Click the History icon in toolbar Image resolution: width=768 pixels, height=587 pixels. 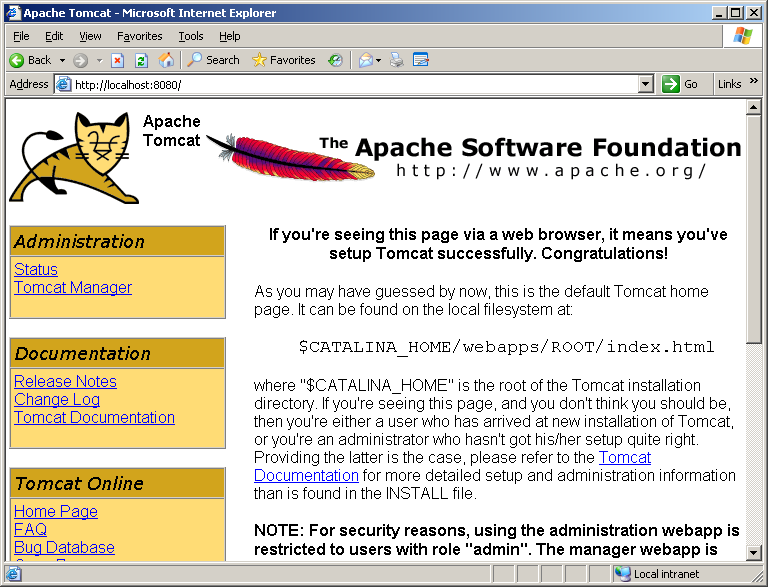pos(336,60)
